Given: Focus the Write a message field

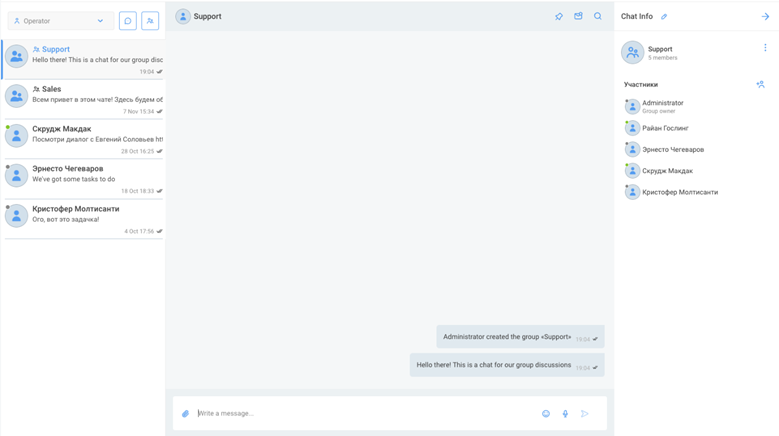Looking at the screenshot, I should pos(368,413).
